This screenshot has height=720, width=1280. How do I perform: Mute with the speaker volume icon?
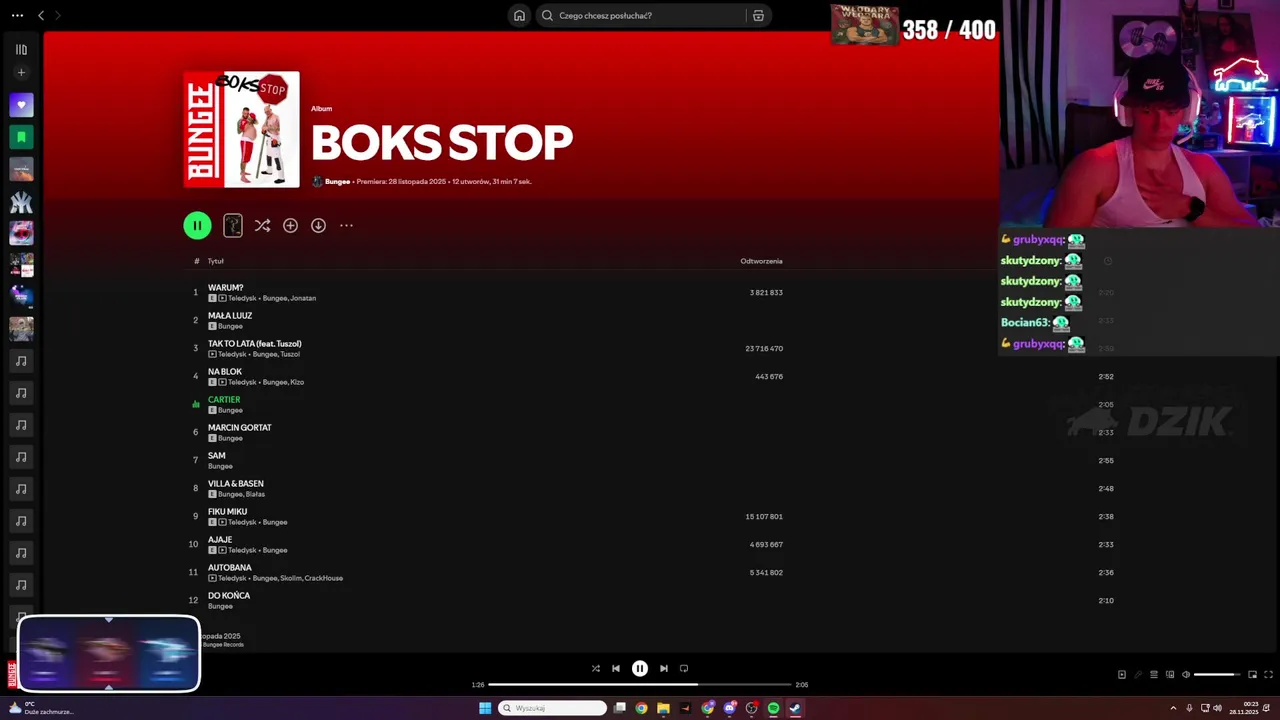[1186, 675]
